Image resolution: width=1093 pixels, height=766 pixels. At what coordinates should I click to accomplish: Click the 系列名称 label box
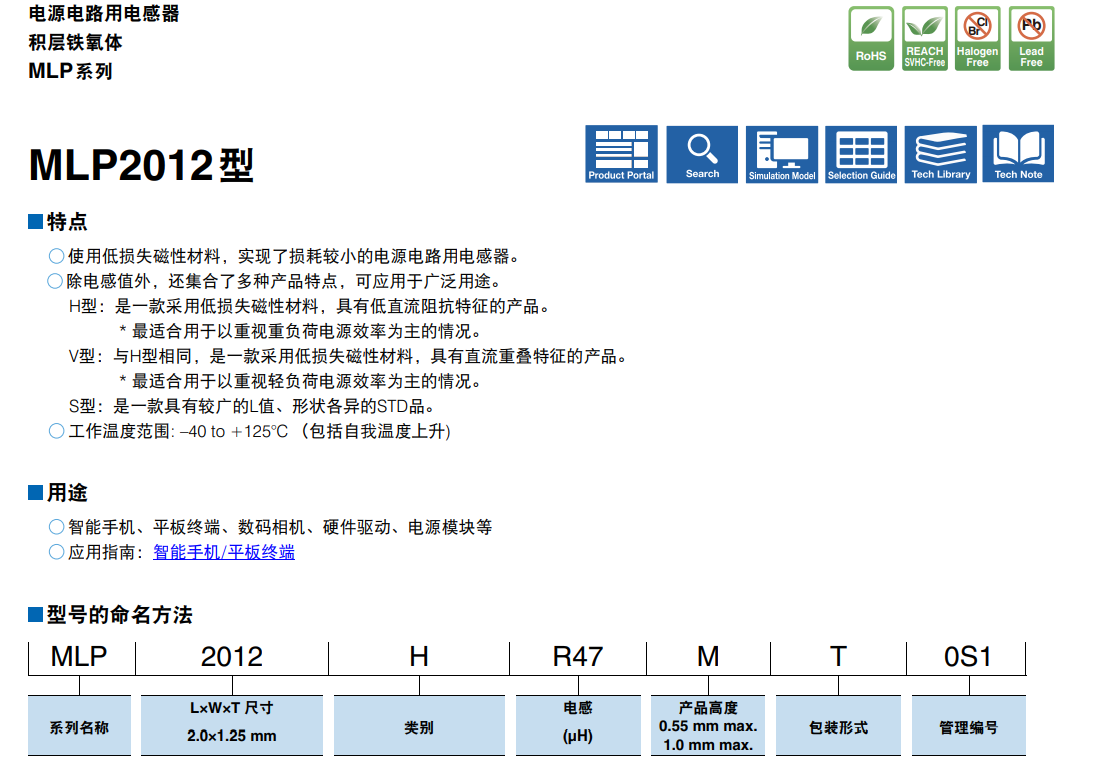click(79, 726)
